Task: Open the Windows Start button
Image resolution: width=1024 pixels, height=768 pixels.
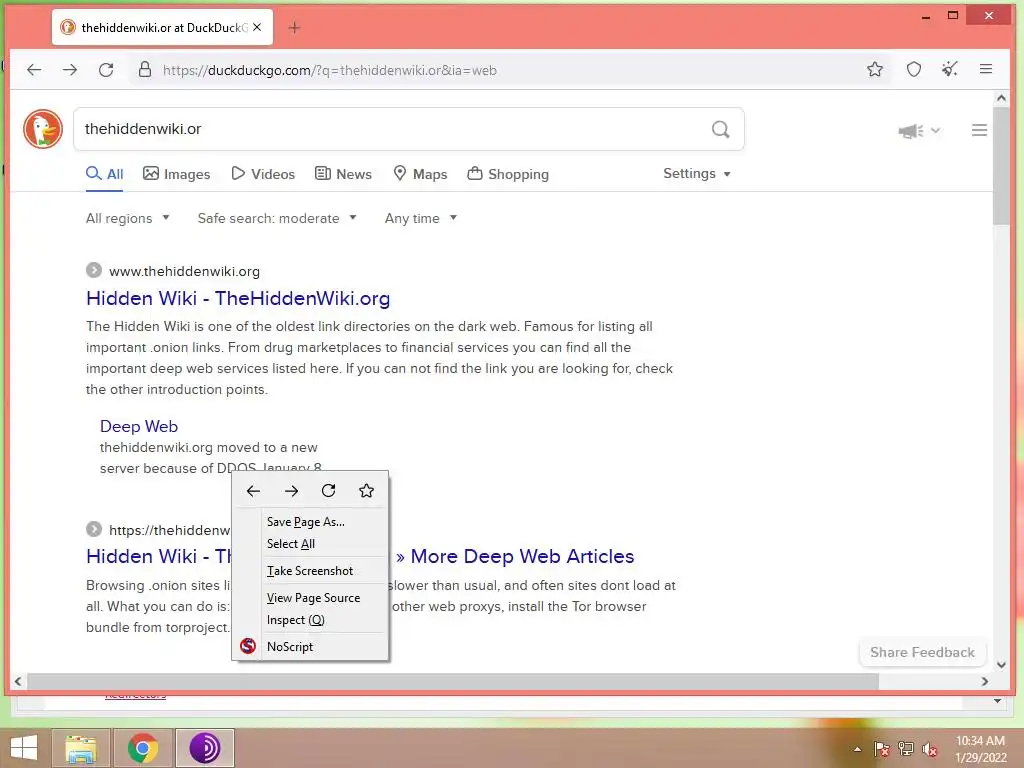Action: (24, 748)
